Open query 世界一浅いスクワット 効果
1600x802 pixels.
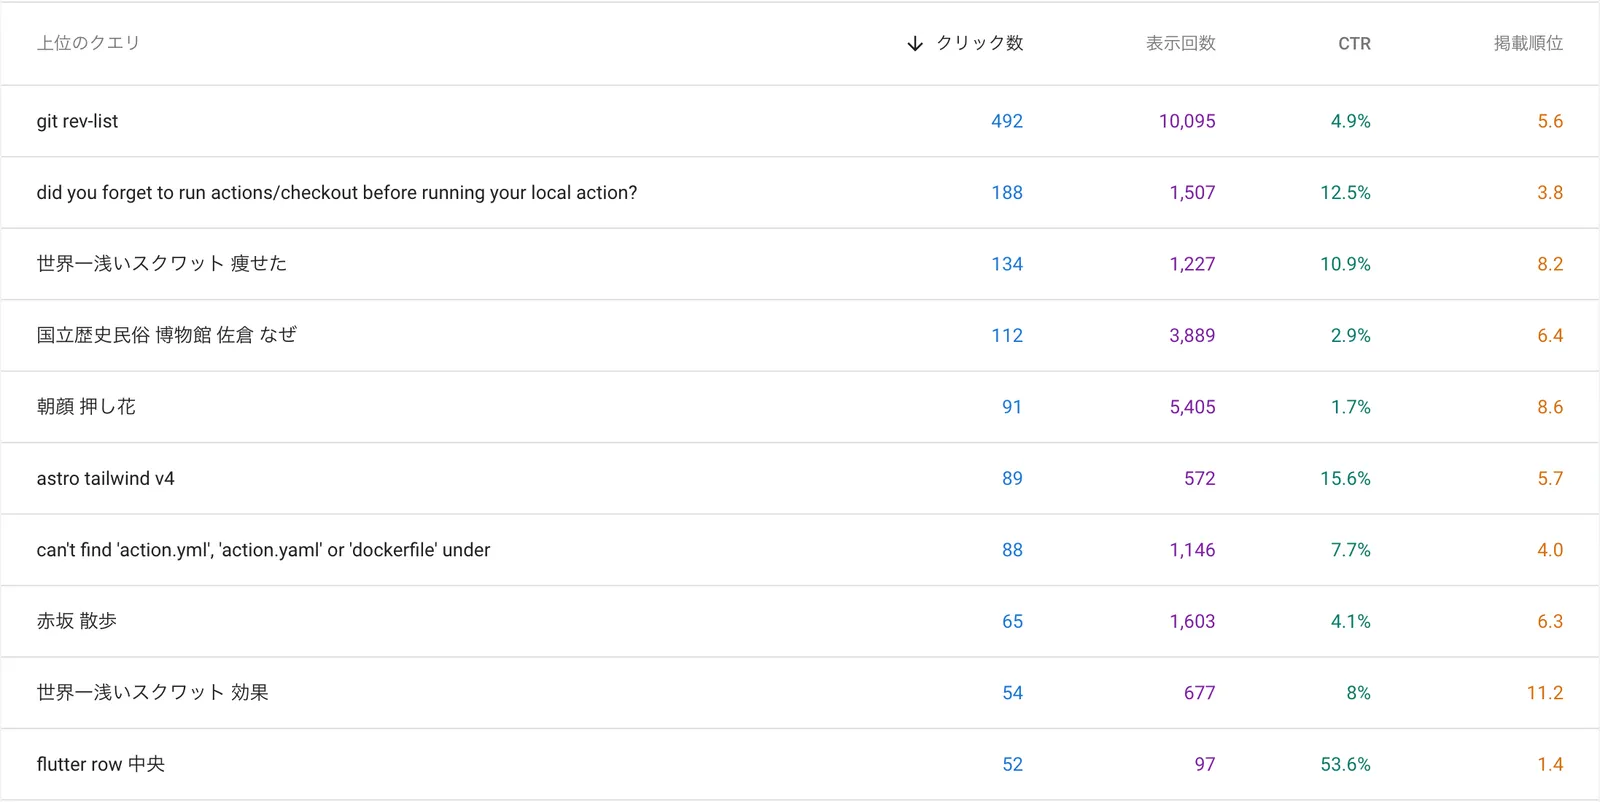tap(152, 693)
